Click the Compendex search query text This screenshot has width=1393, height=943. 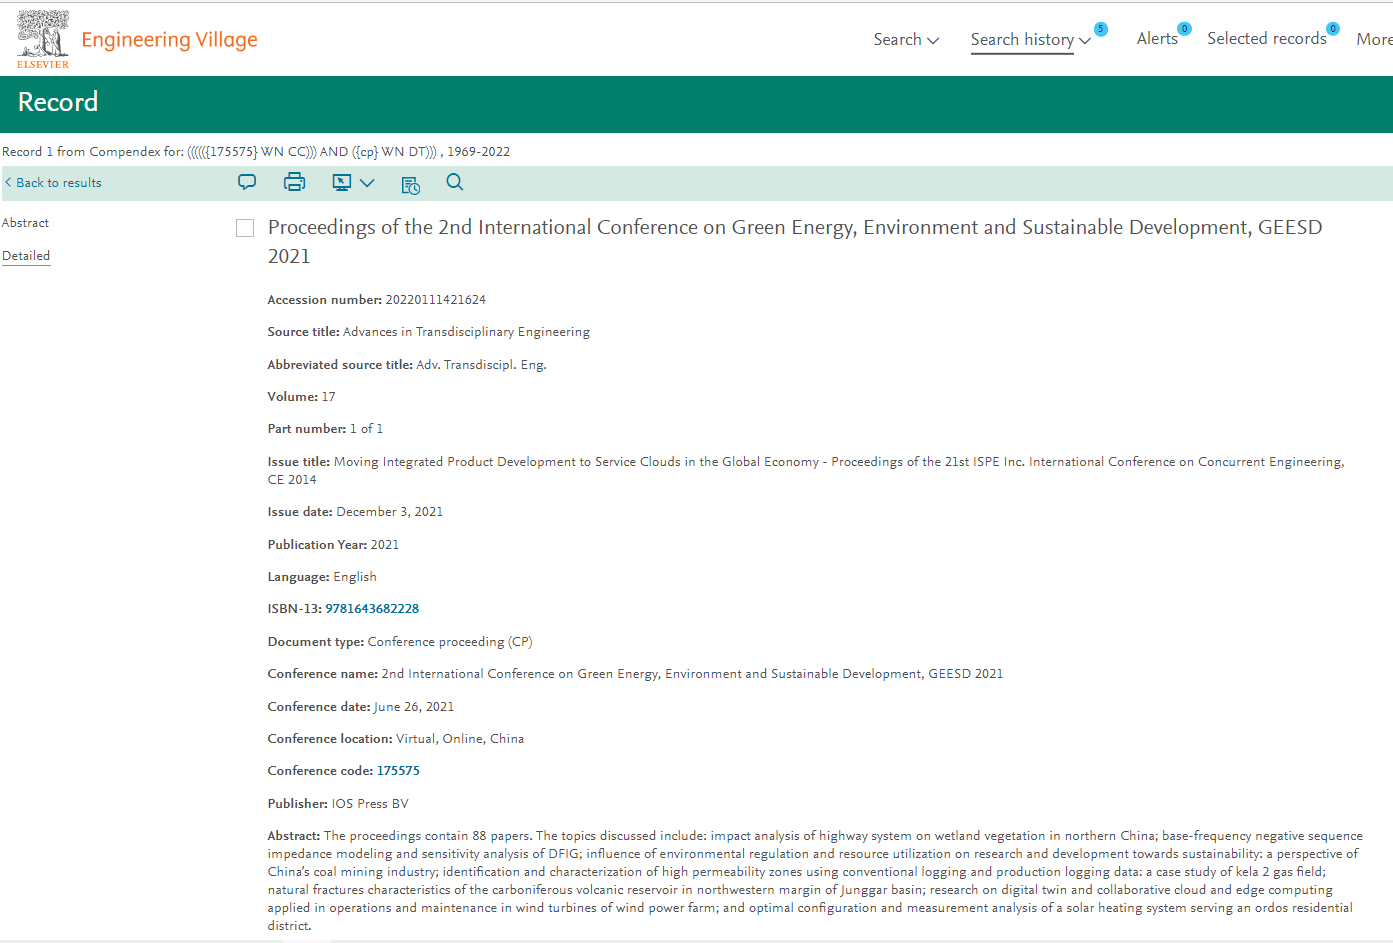pos(256,152)
